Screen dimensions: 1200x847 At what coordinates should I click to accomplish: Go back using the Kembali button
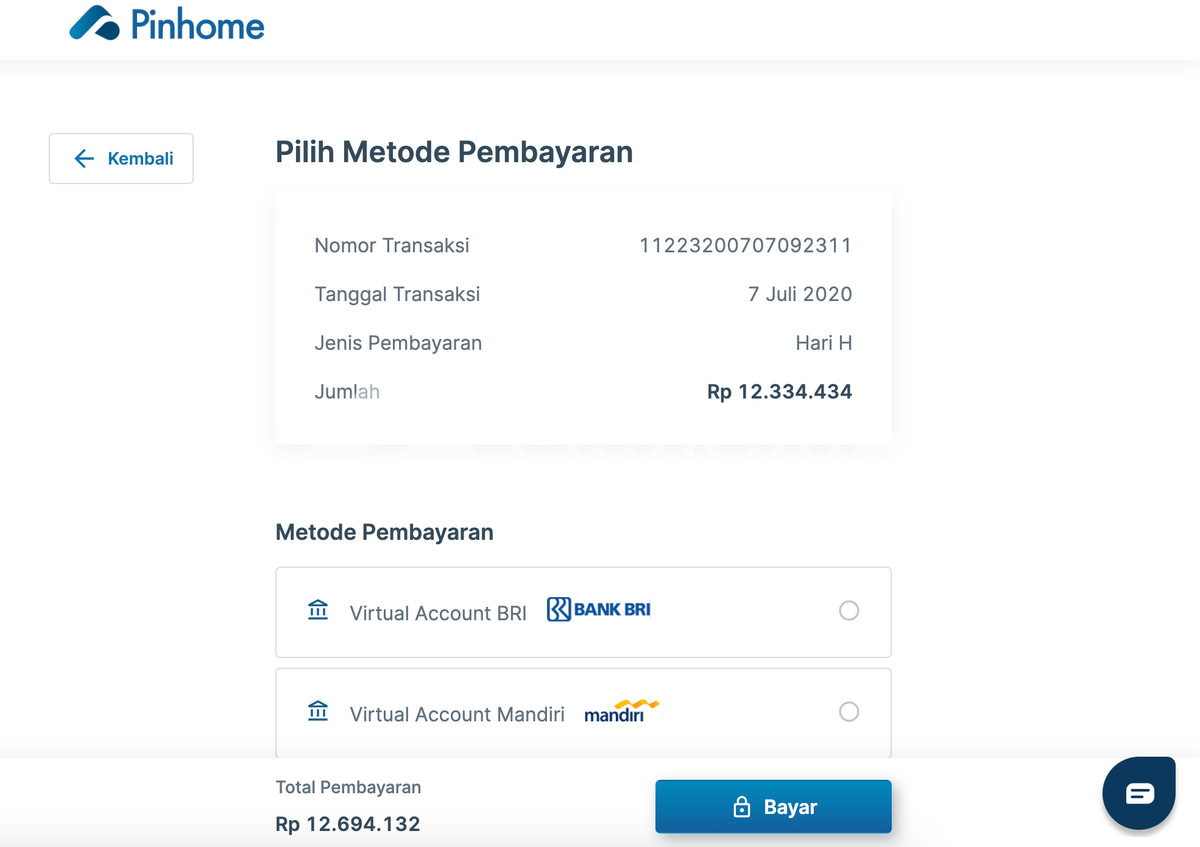pos(121,158)
